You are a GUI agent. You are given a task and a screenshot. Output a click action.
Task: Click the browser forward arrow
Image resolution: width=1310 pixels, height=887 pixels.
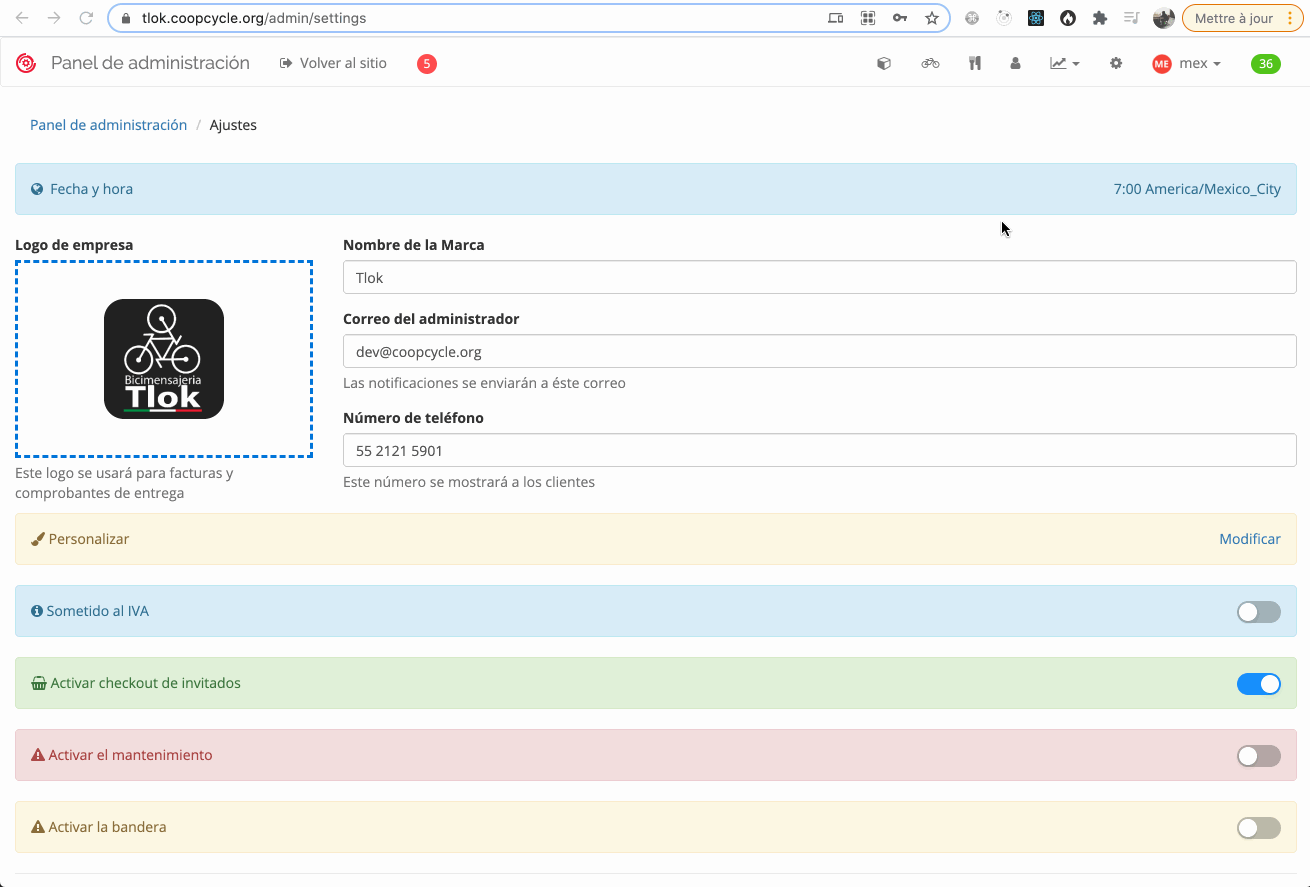[54, 18]
